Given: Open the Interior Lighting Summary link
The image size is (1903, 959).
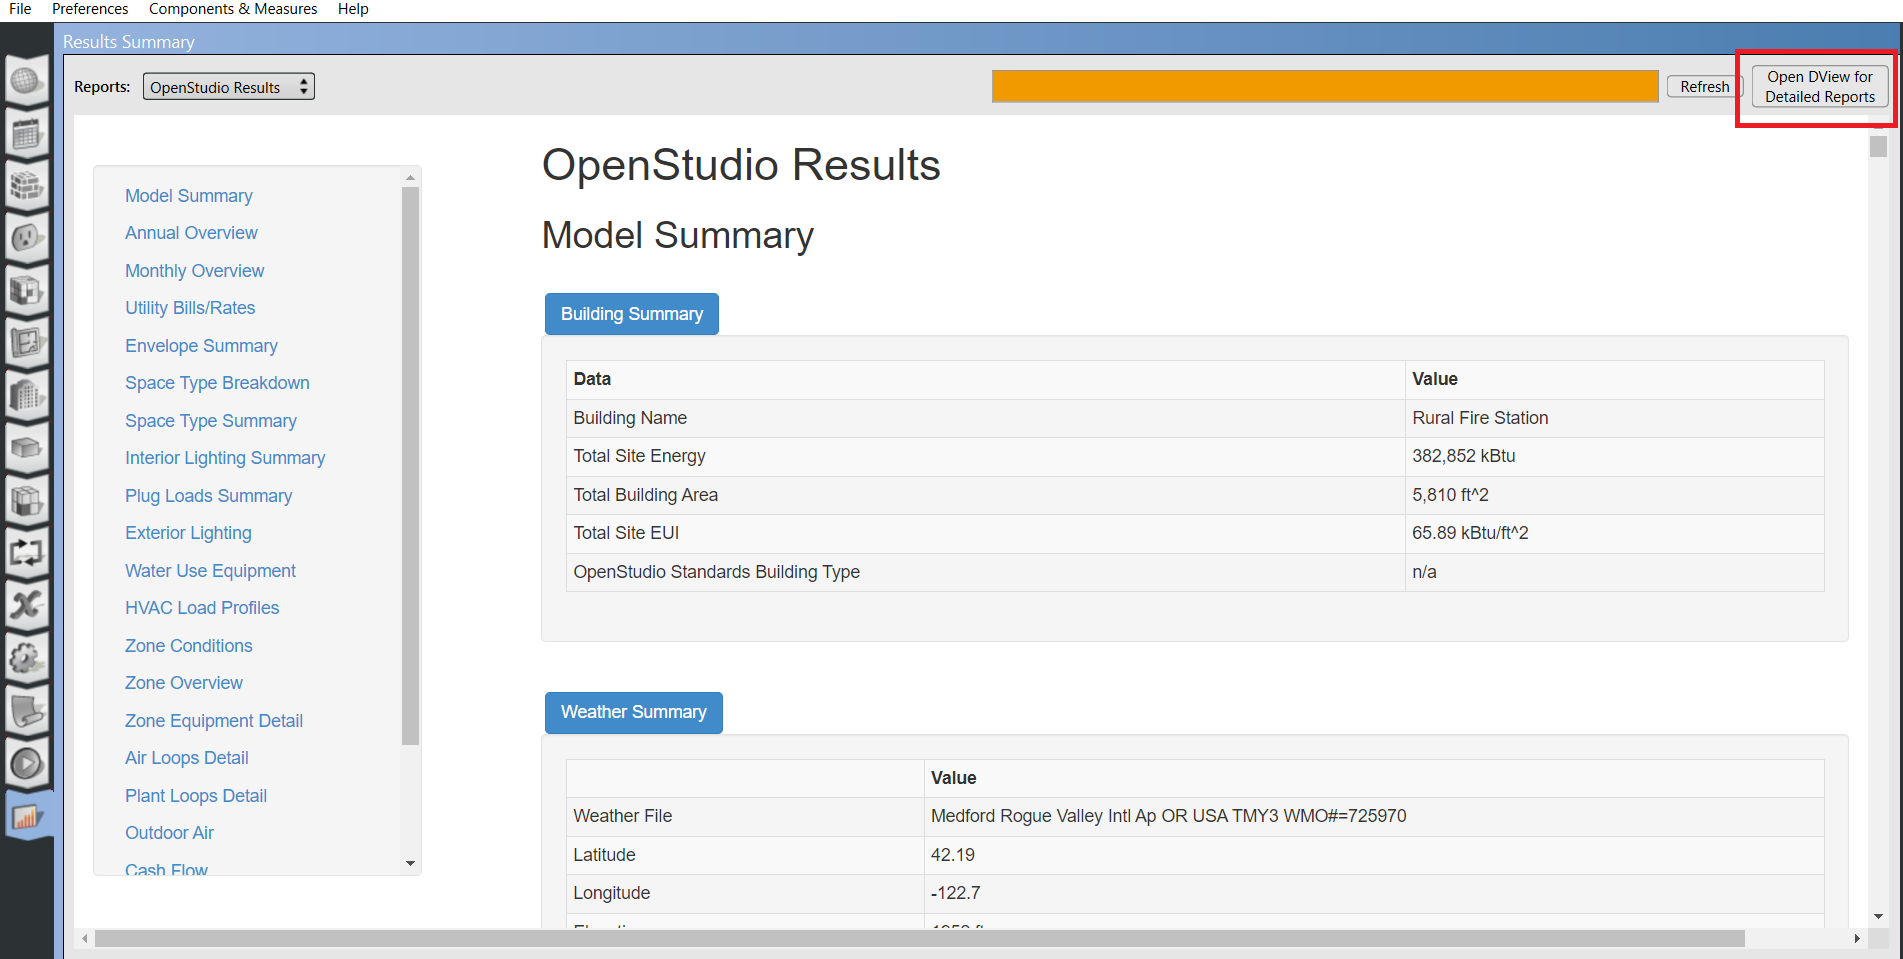Looking at the screenshot, I should coord(225,458).
